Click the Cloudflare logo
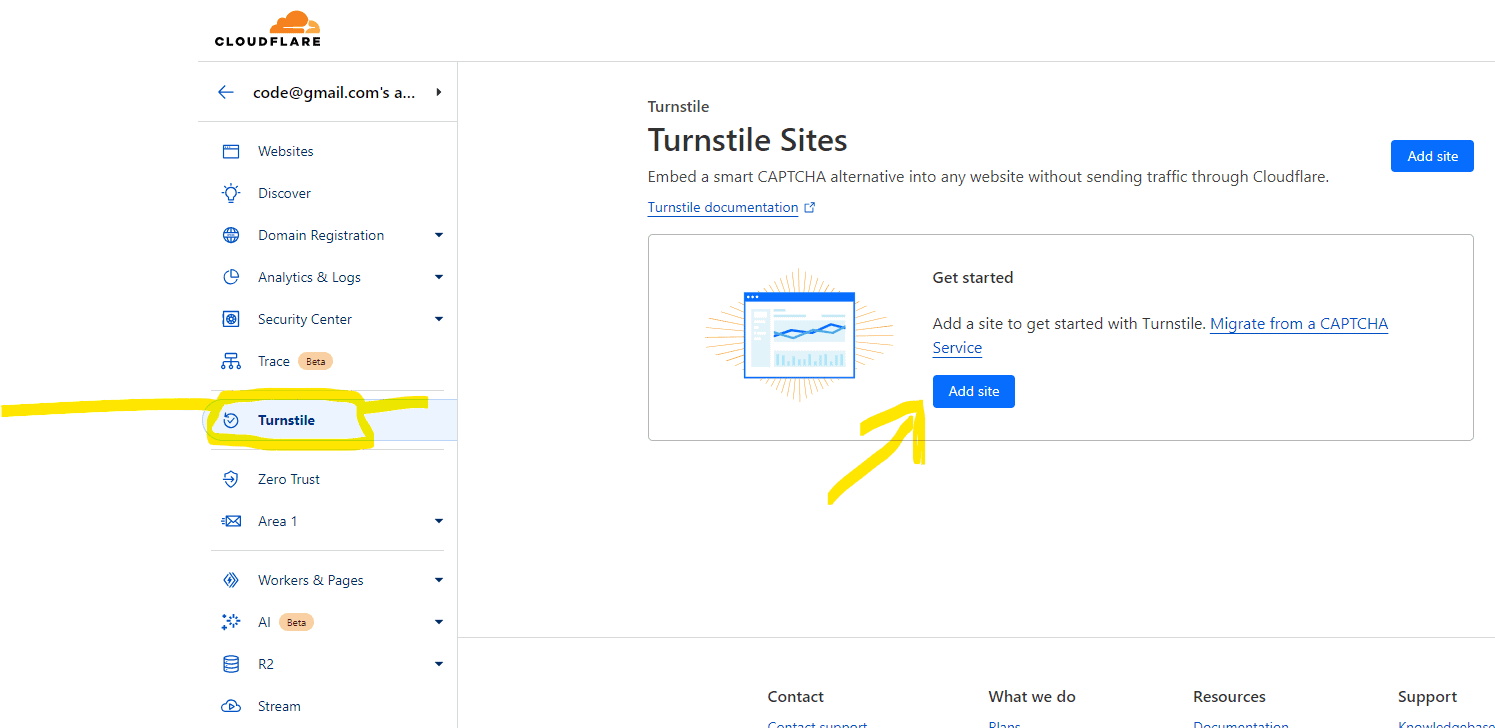 coord(267,29)
